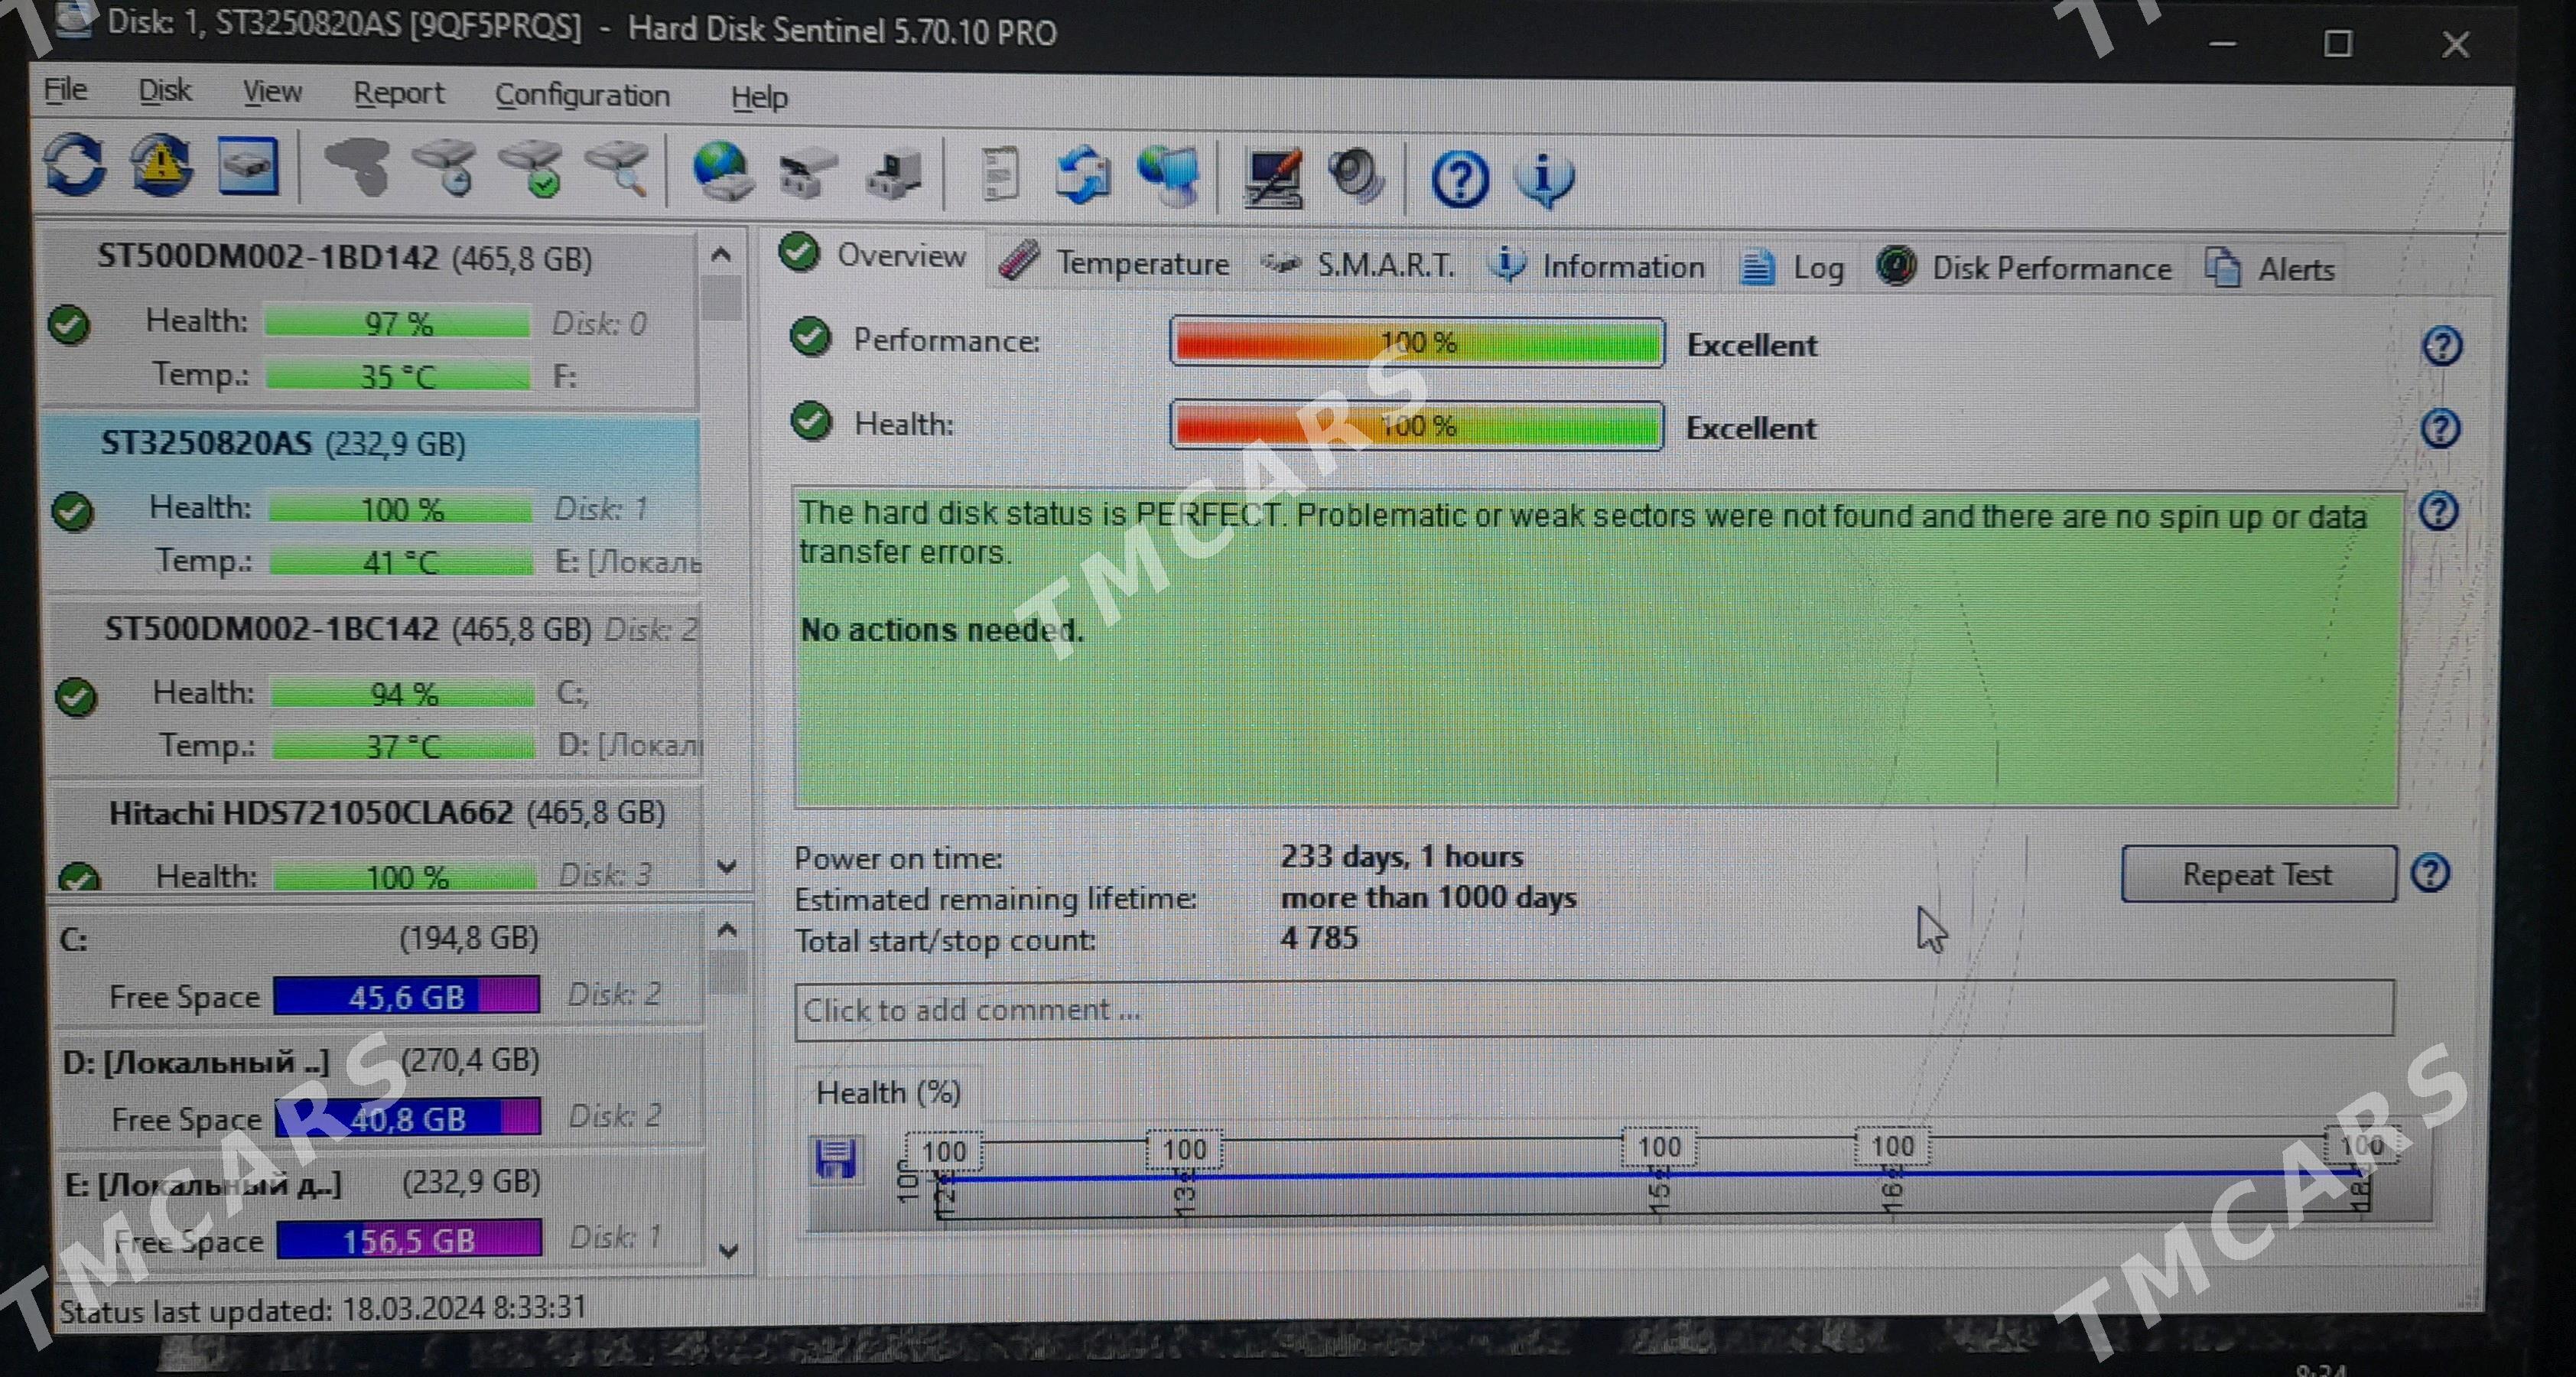The width and height of the screenshot is (2576, 1377).
Task: Click partition list scrollbar down arrow
Action: click(729, 1250)
